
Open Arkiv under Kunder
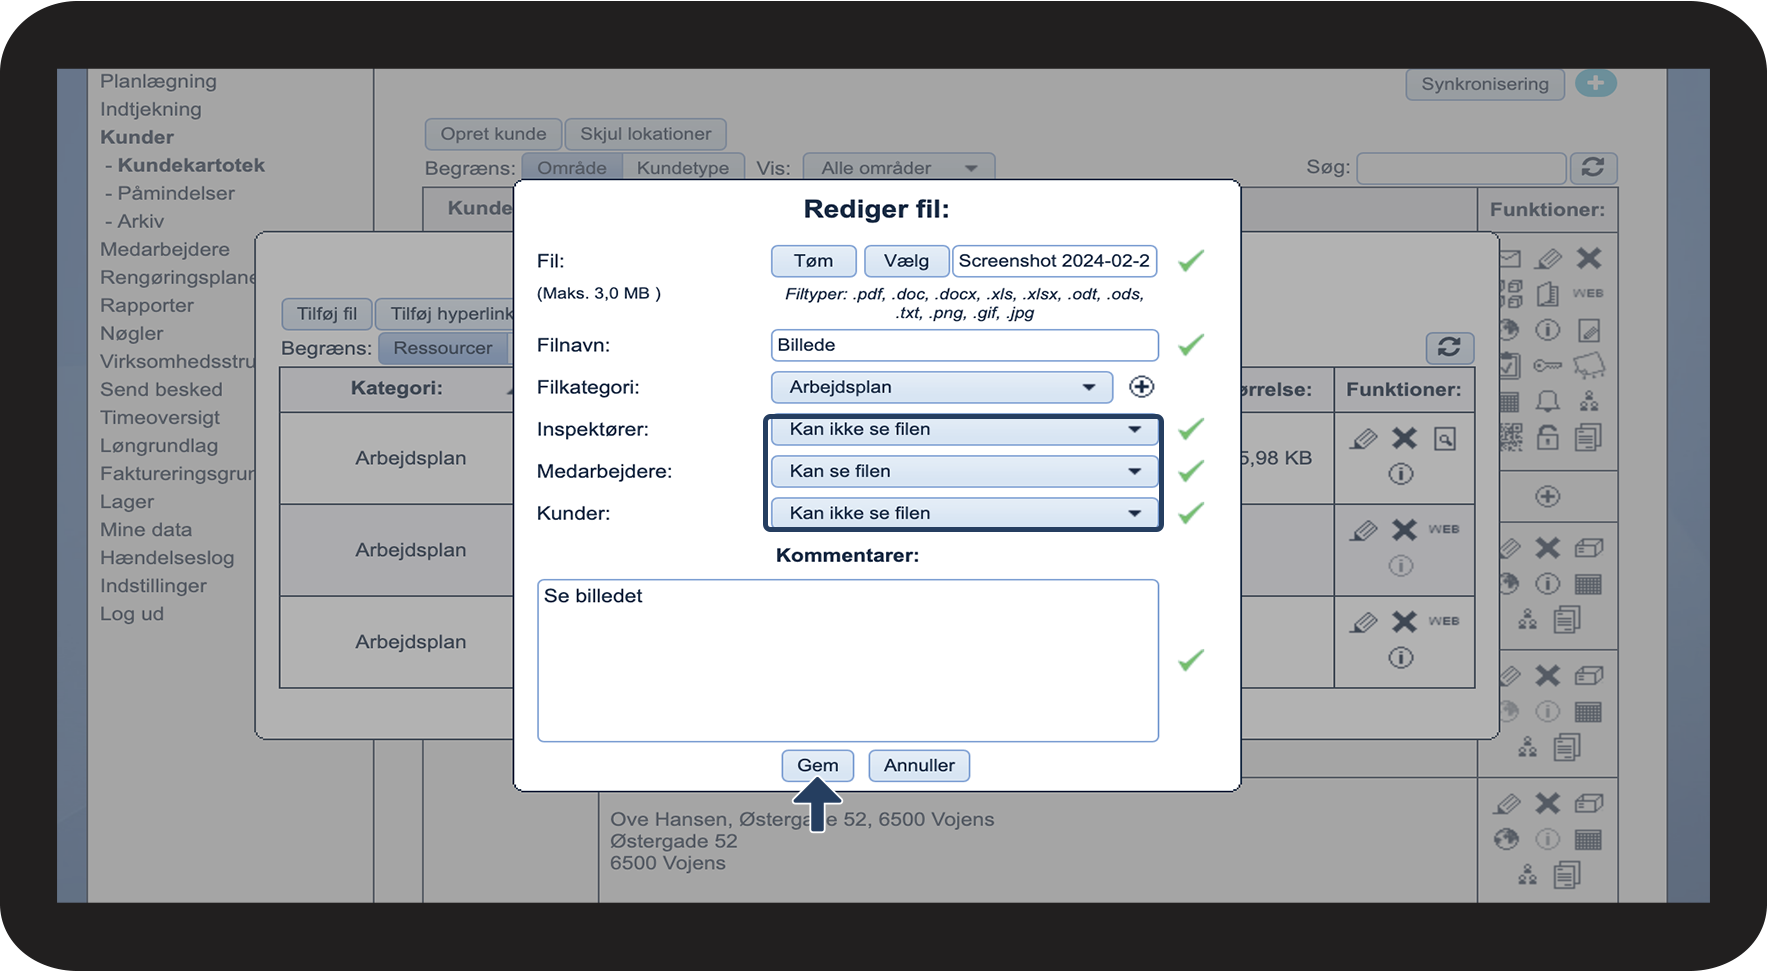point(141,221)
